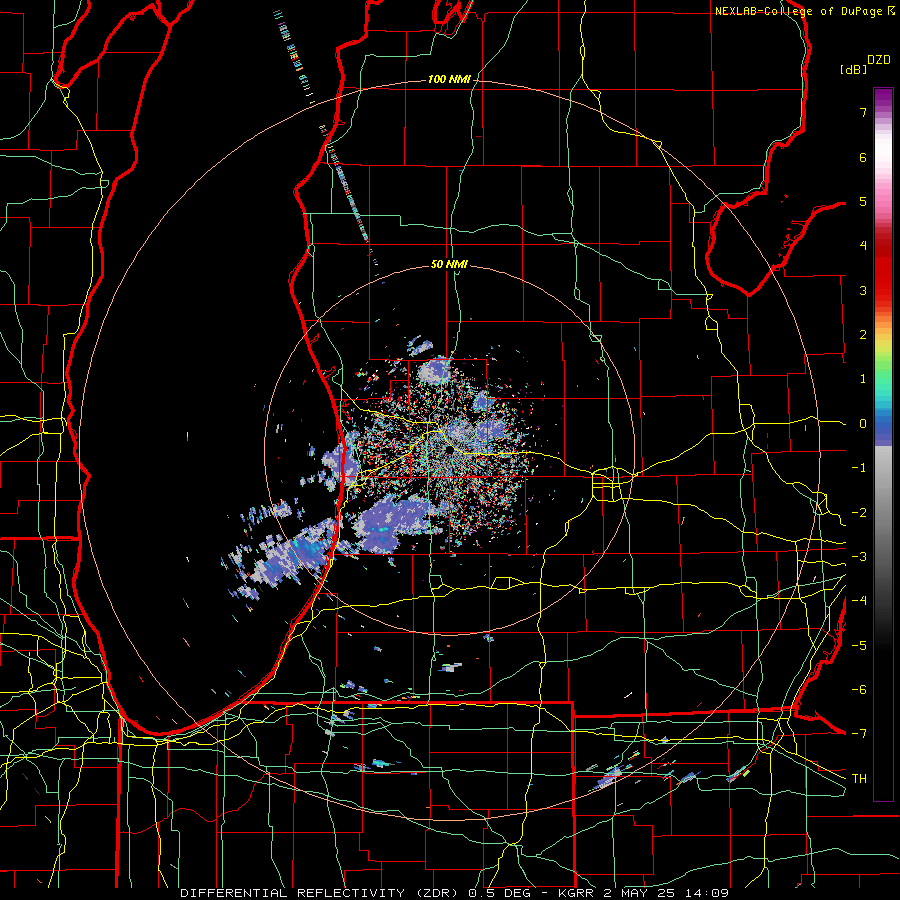Click the 50 NMI range ring label

pos(449,264)
